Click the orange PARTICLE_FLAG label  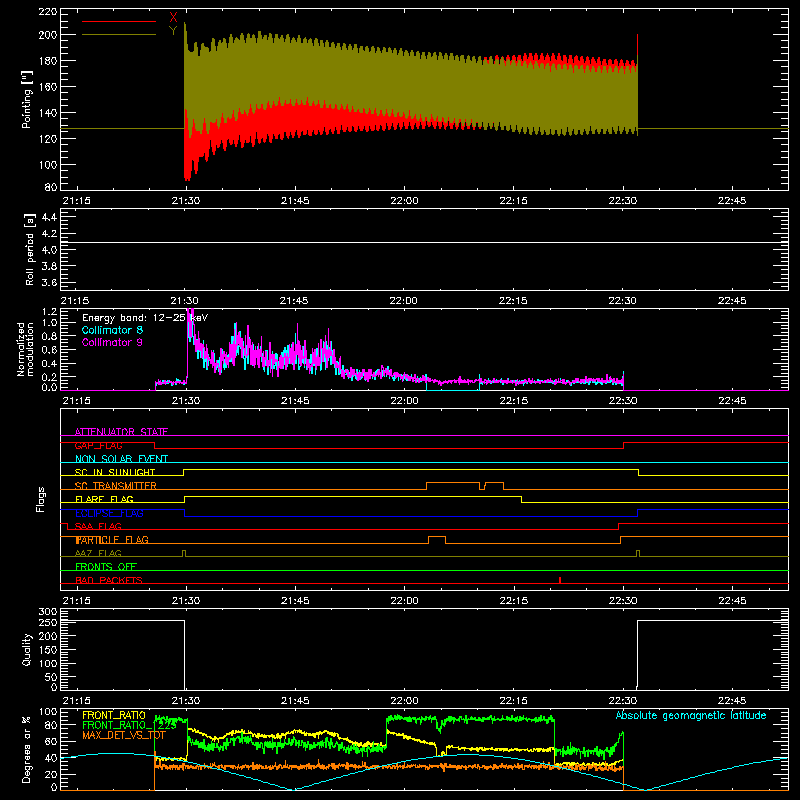click(112, 540)
